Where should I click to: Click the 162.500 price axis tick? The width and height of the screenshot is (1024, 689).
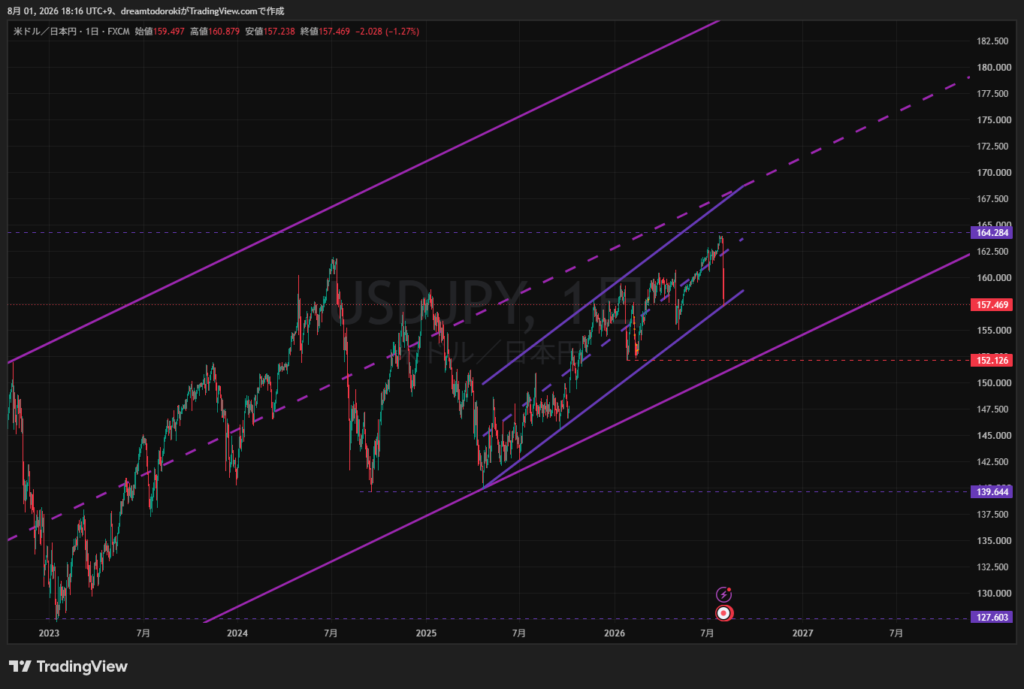coord(993,251)
